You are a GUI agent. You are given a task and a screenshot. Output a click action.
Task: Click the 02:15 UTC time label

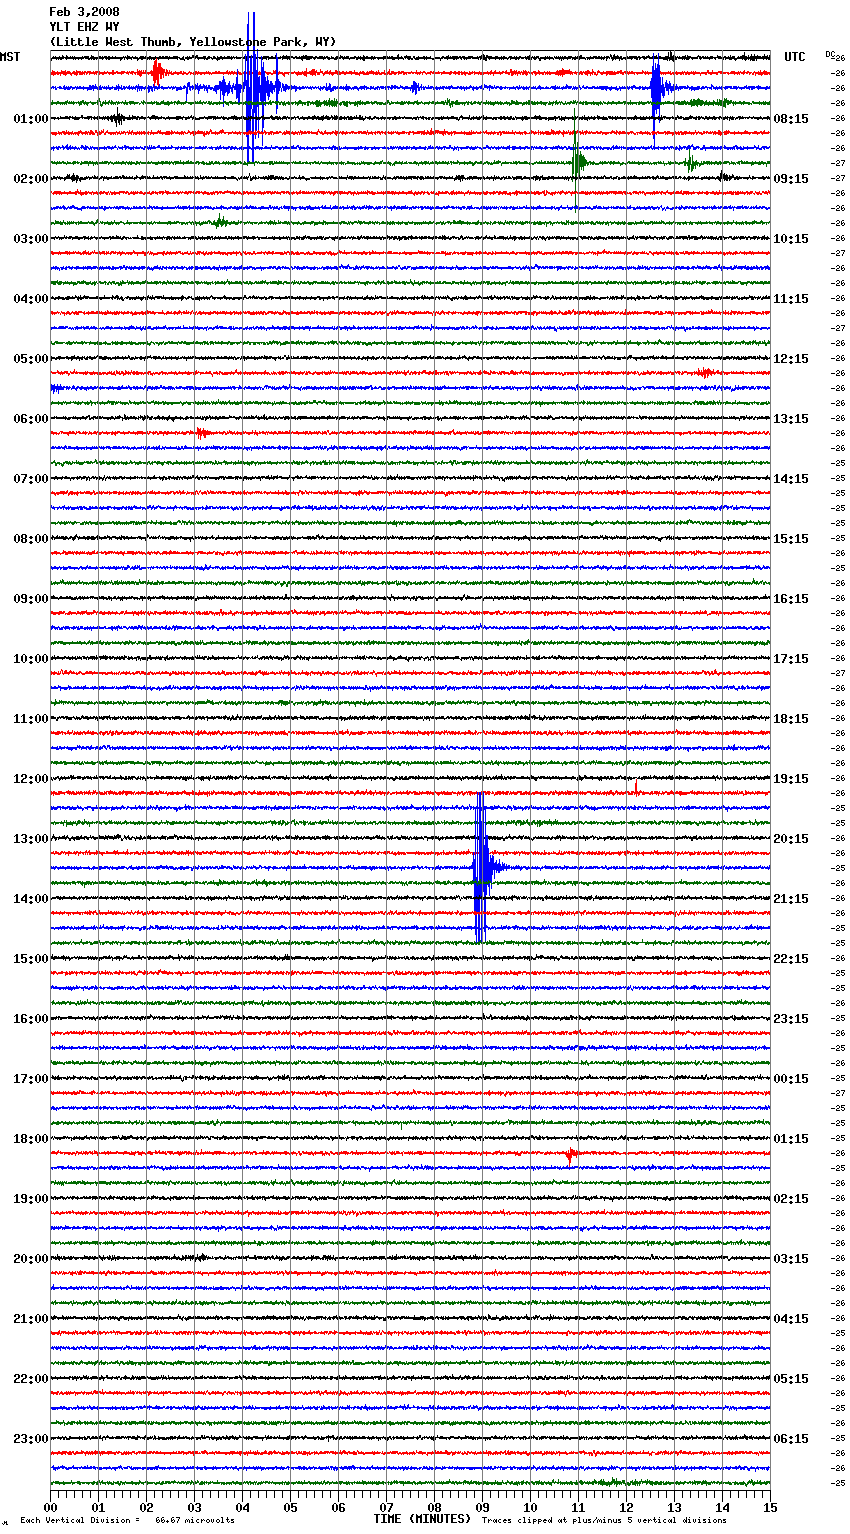pos(791,1199)
